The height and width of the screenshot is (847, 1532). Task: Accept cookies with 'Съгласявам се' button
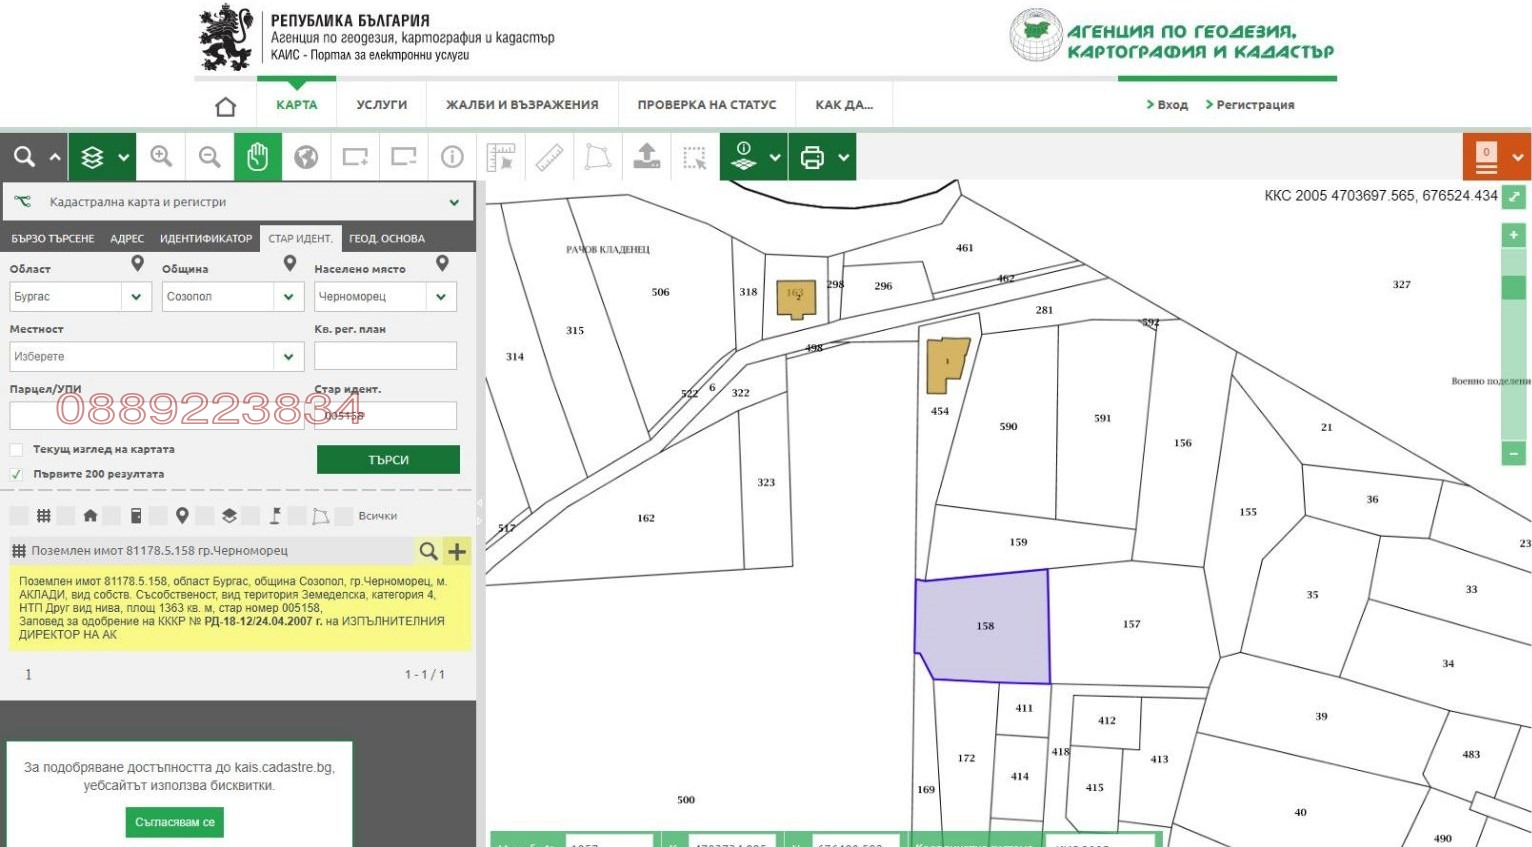click(175, 822)
